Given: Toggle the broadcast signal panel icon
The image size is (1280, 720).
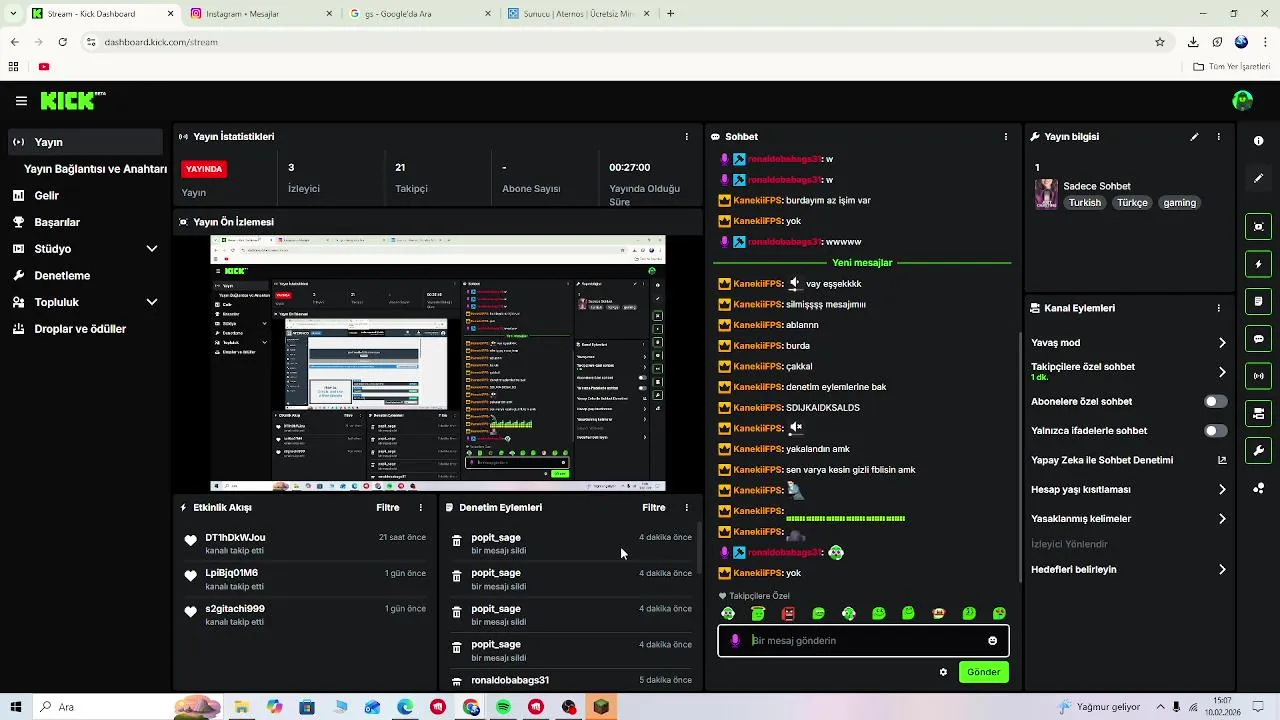Looking at the screenshot, I should click(1258, 376).
